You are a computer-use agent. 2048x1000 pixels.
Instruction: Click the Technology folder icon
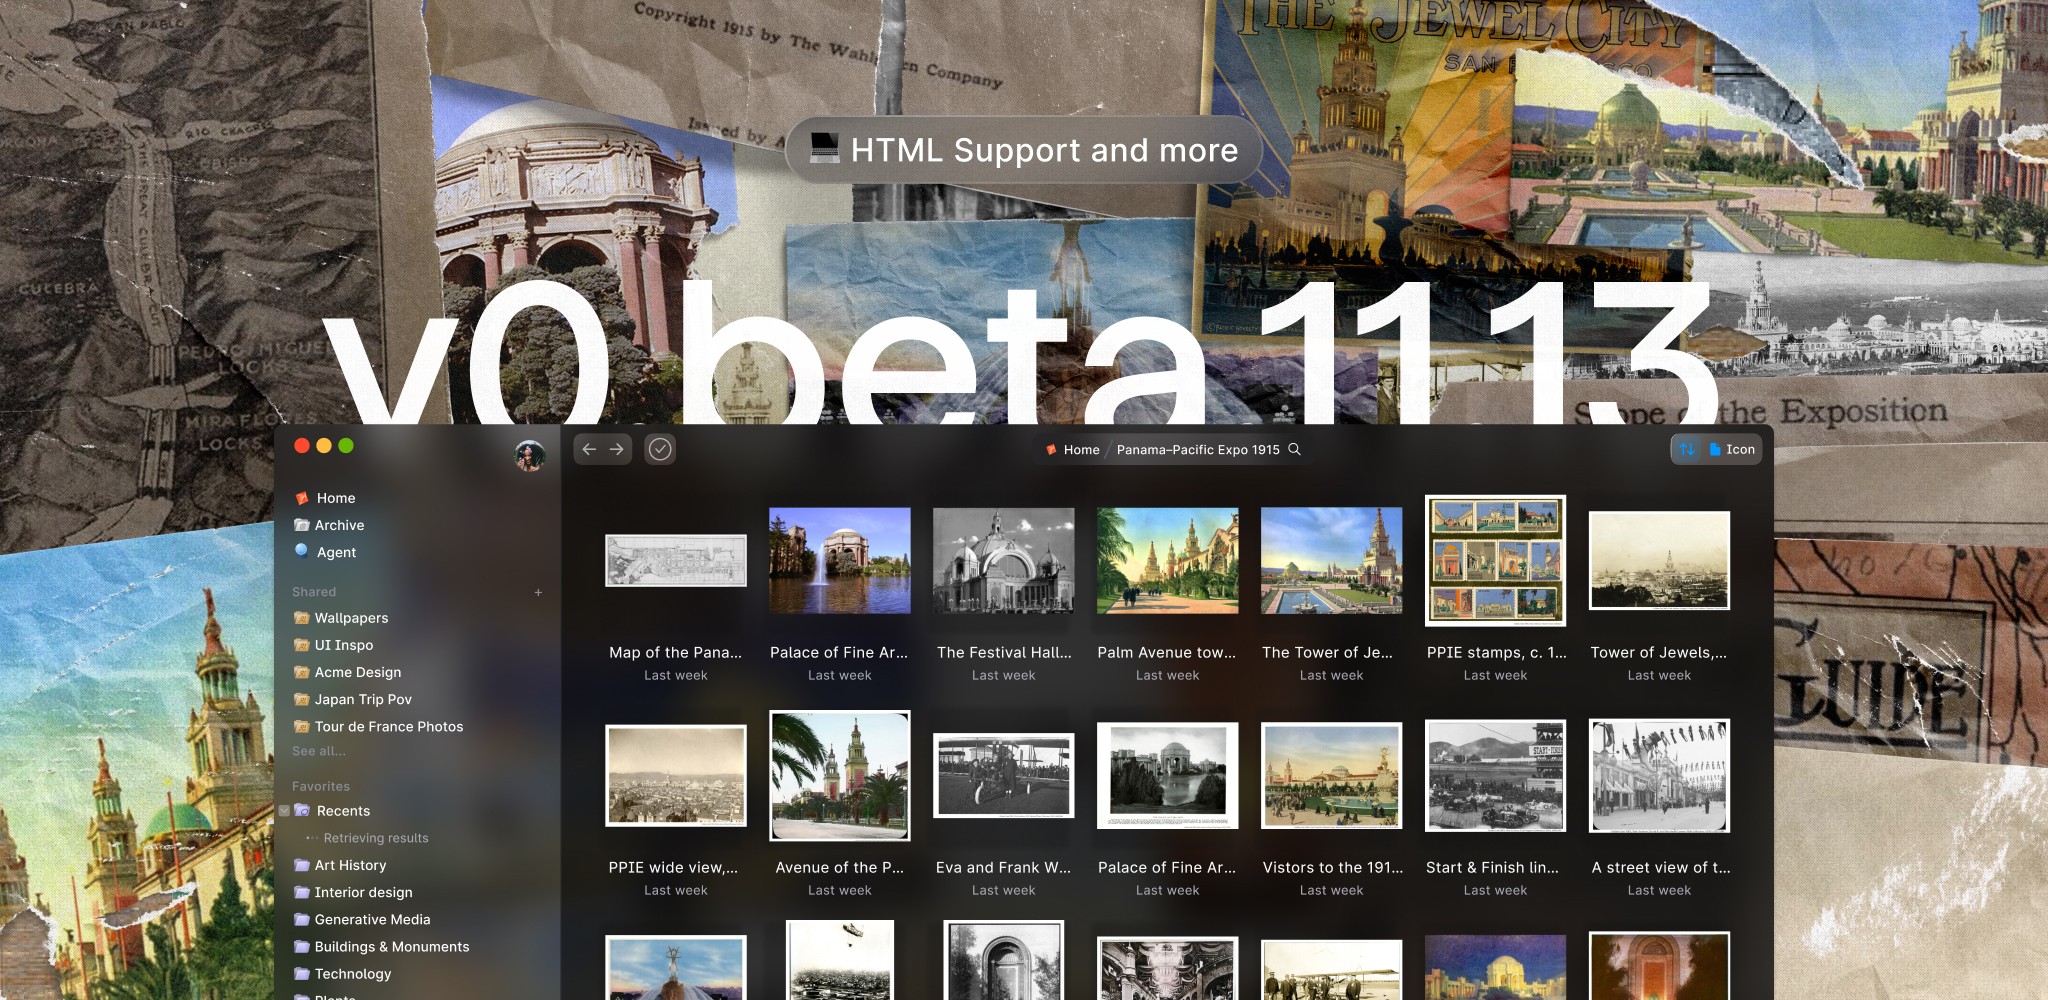pyautogui.click(x=301, y=973)
